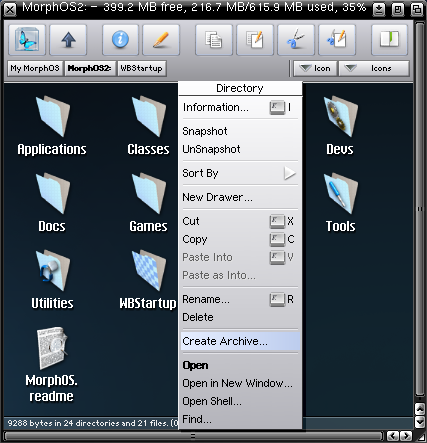This screenshot has width=427, height=443.
Task: Choose Open Shell... menu entry
Action: pyautogui.click(x=240, y=401)
